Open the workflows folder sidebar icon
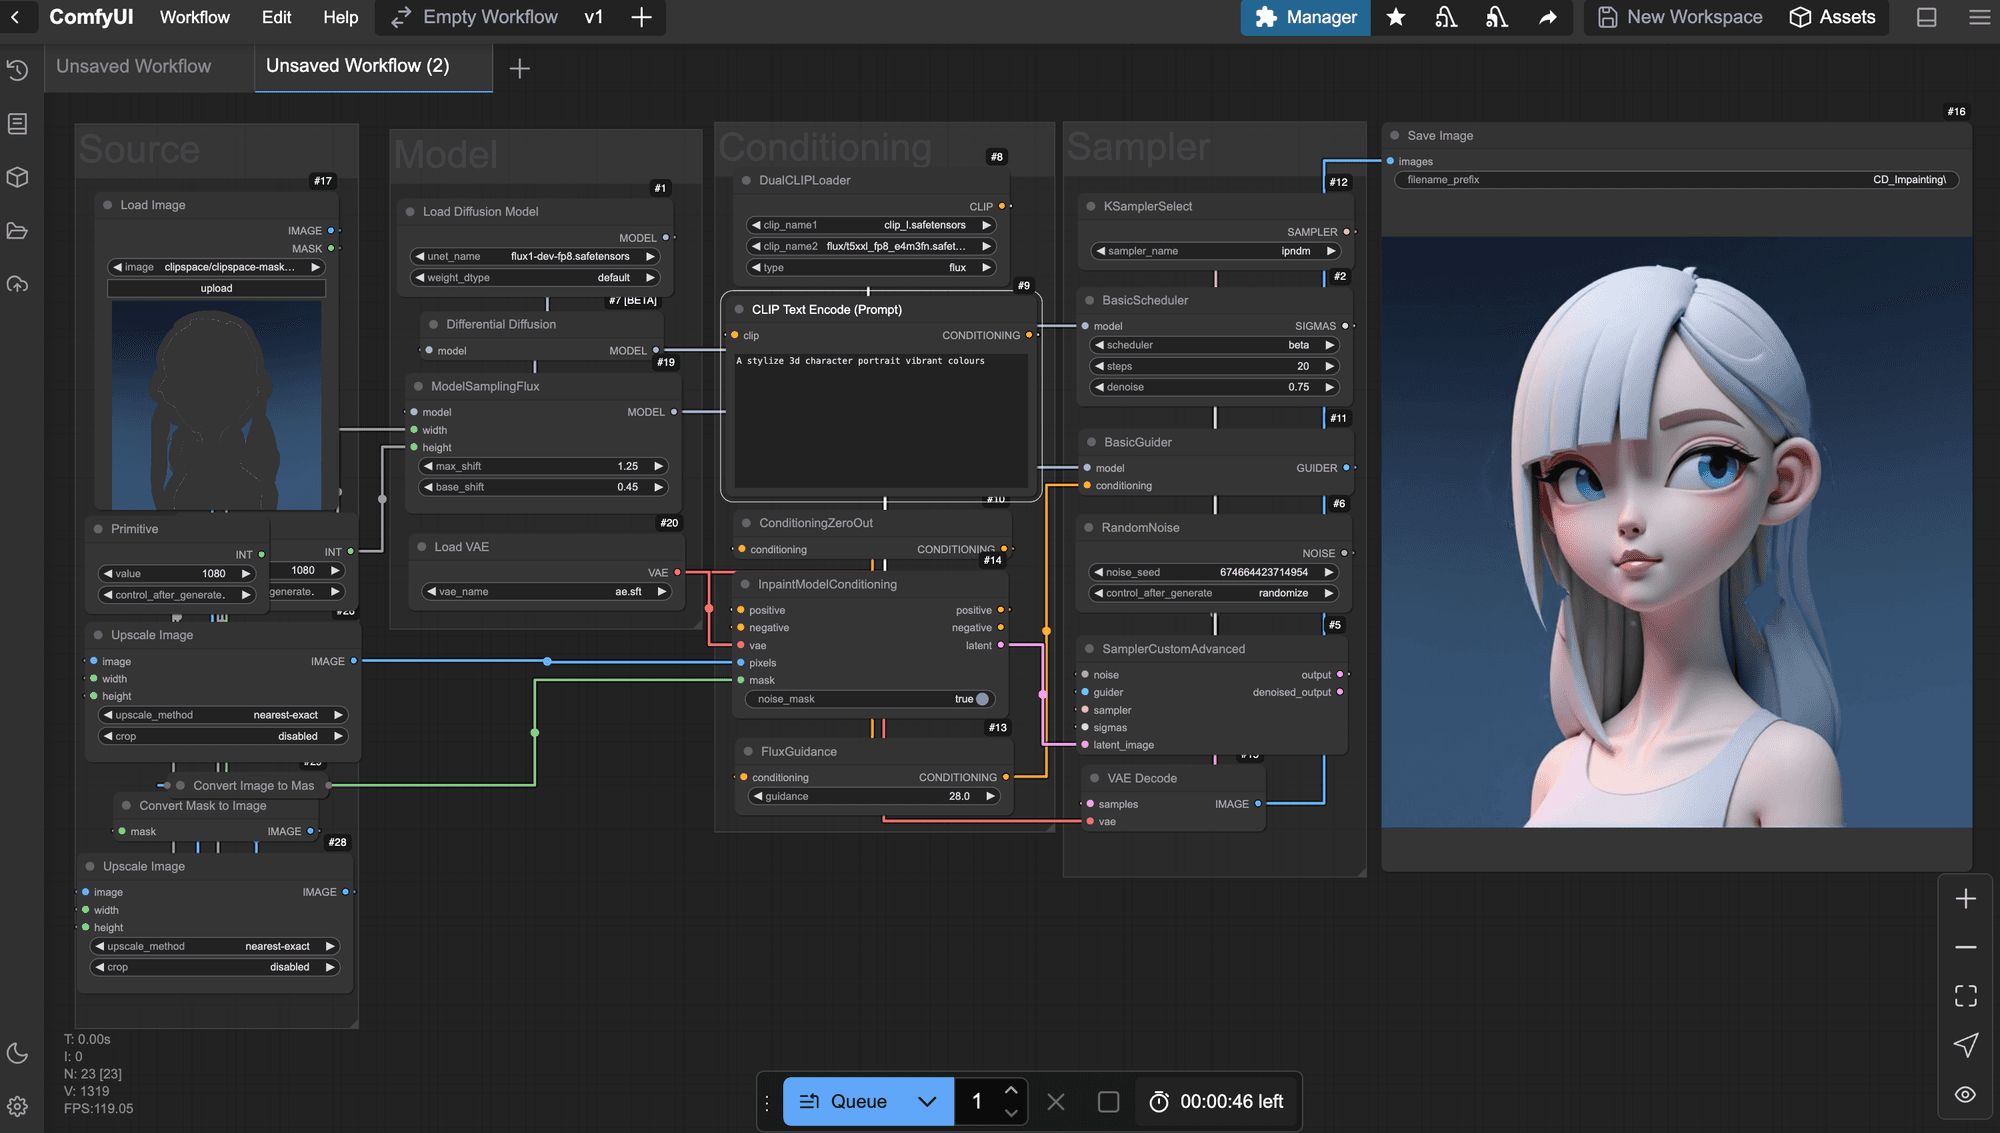 coord(17,231)
